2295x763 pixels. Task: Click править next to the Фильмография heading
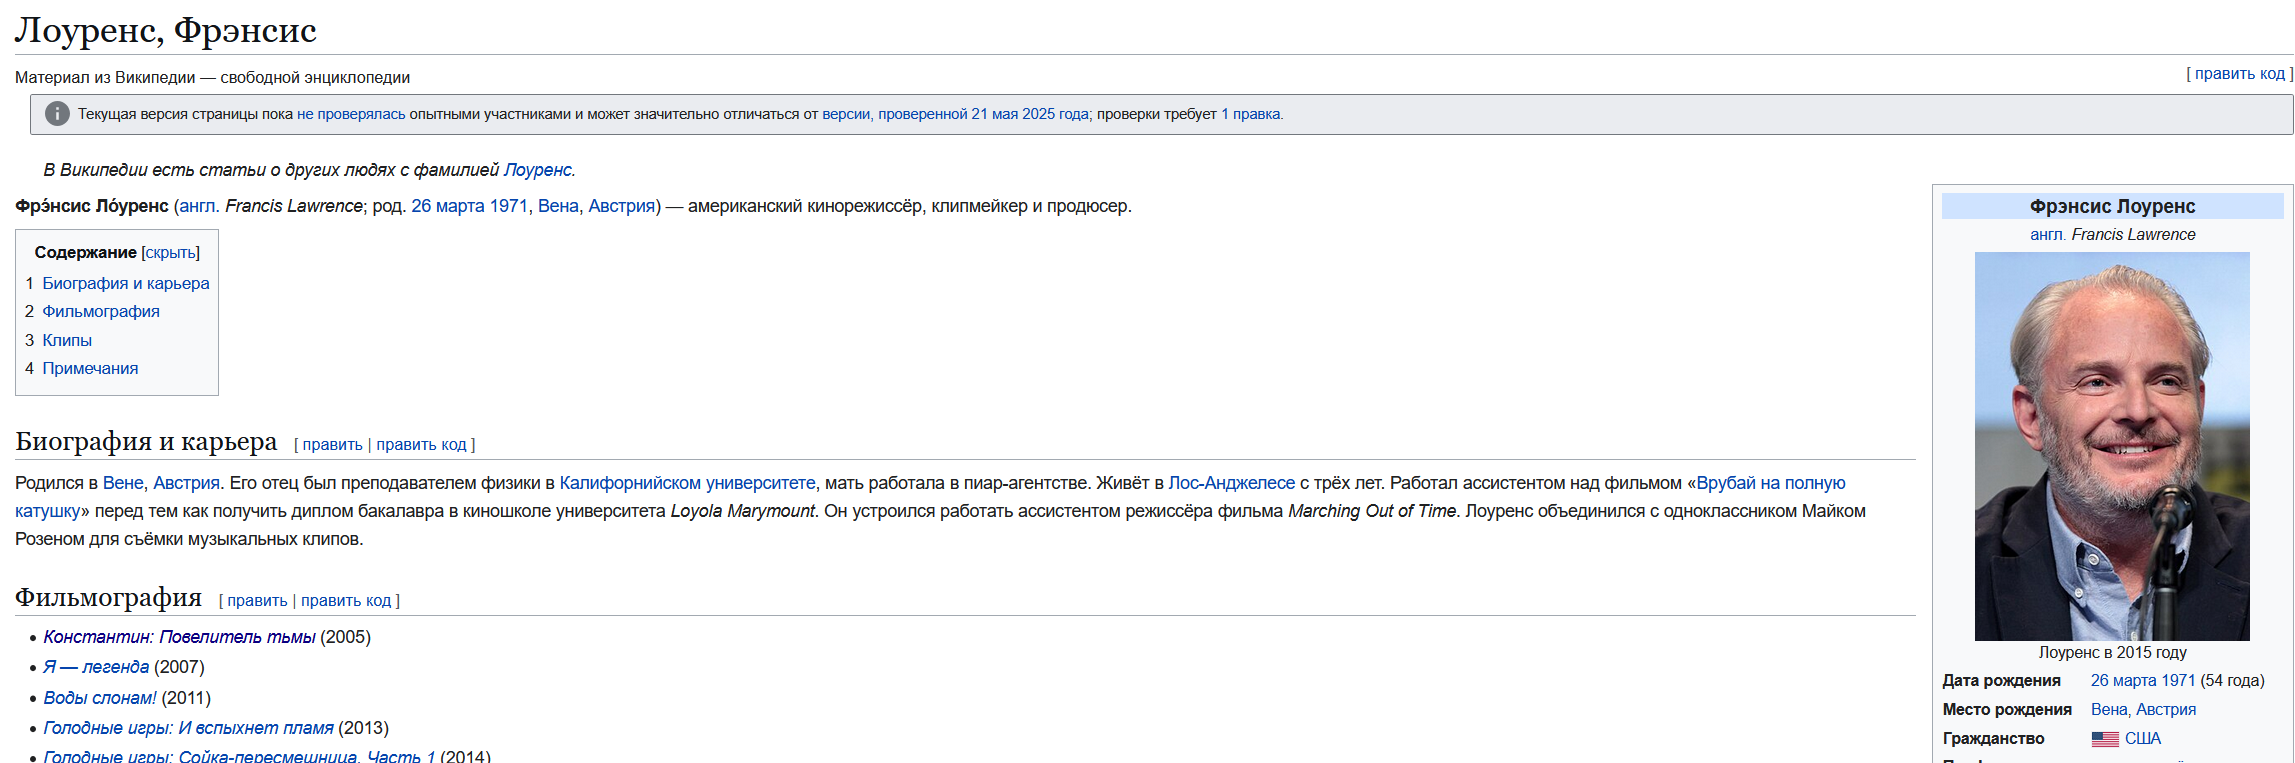(x=257, y=601)
